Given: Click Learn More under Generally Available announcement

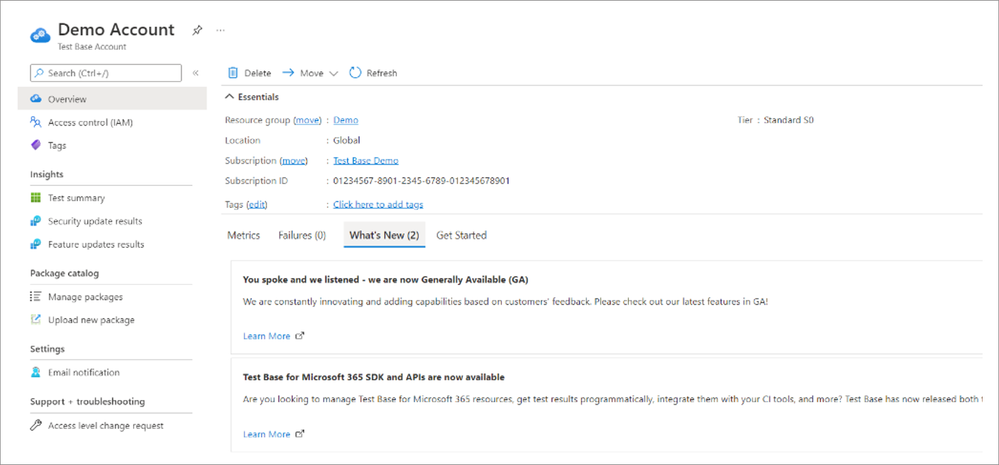Looking at the screenshot, I should pos(266,336).
